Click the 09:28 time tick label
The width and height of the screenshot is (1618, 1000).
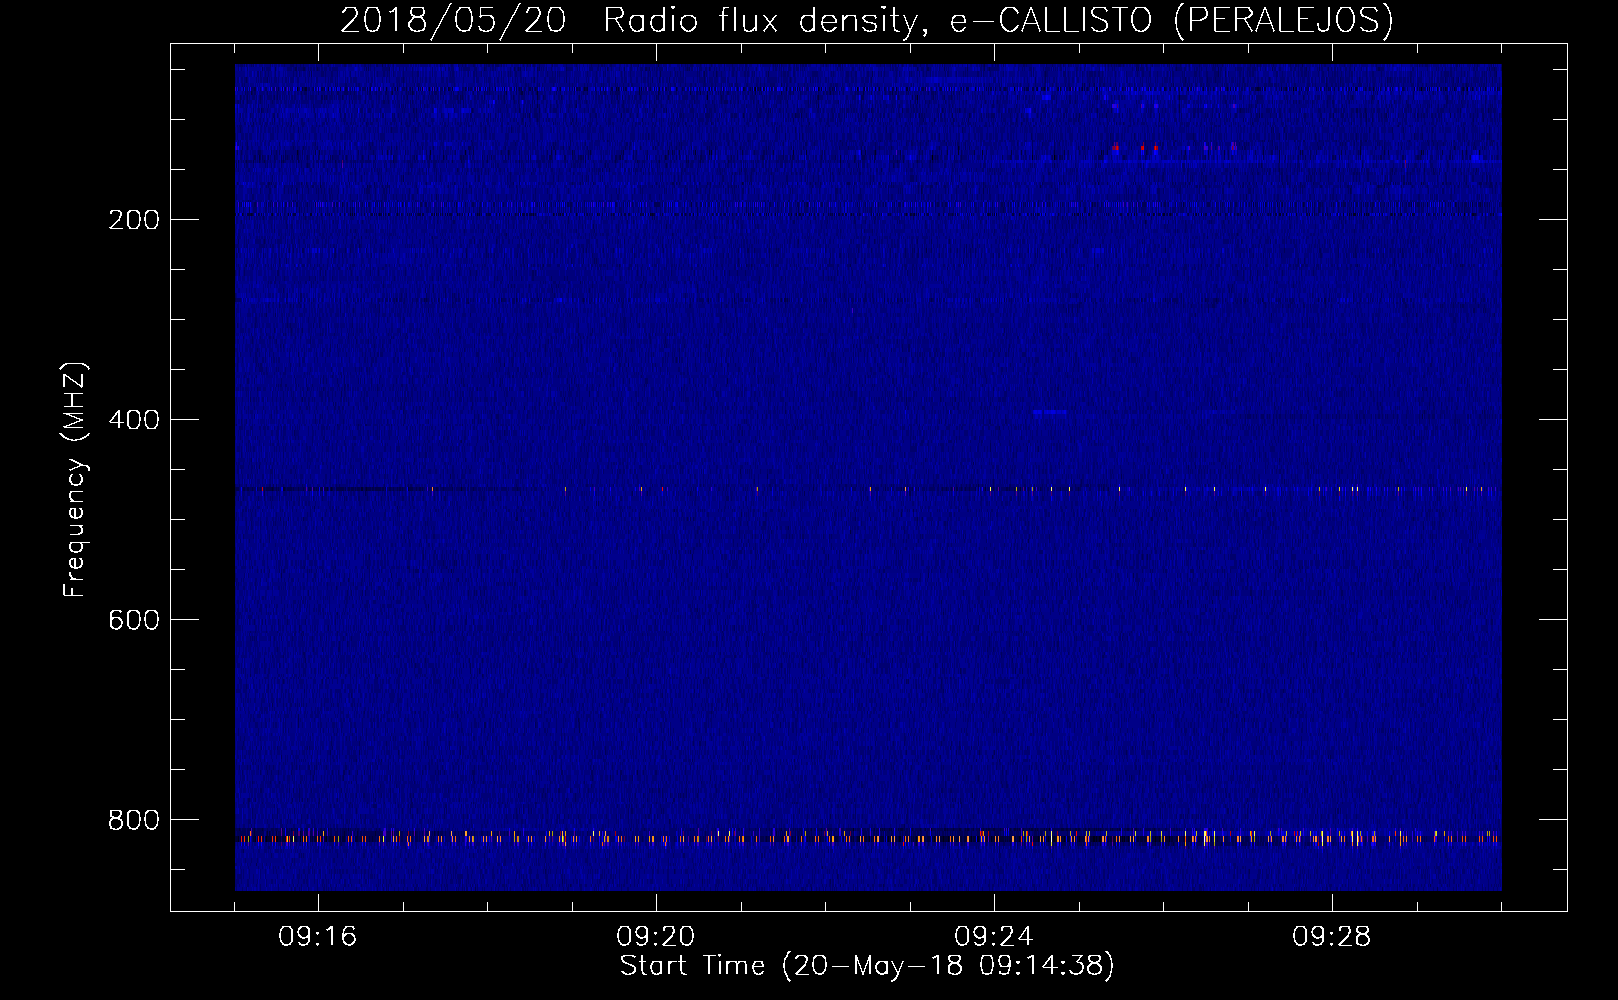[1332, 937]
